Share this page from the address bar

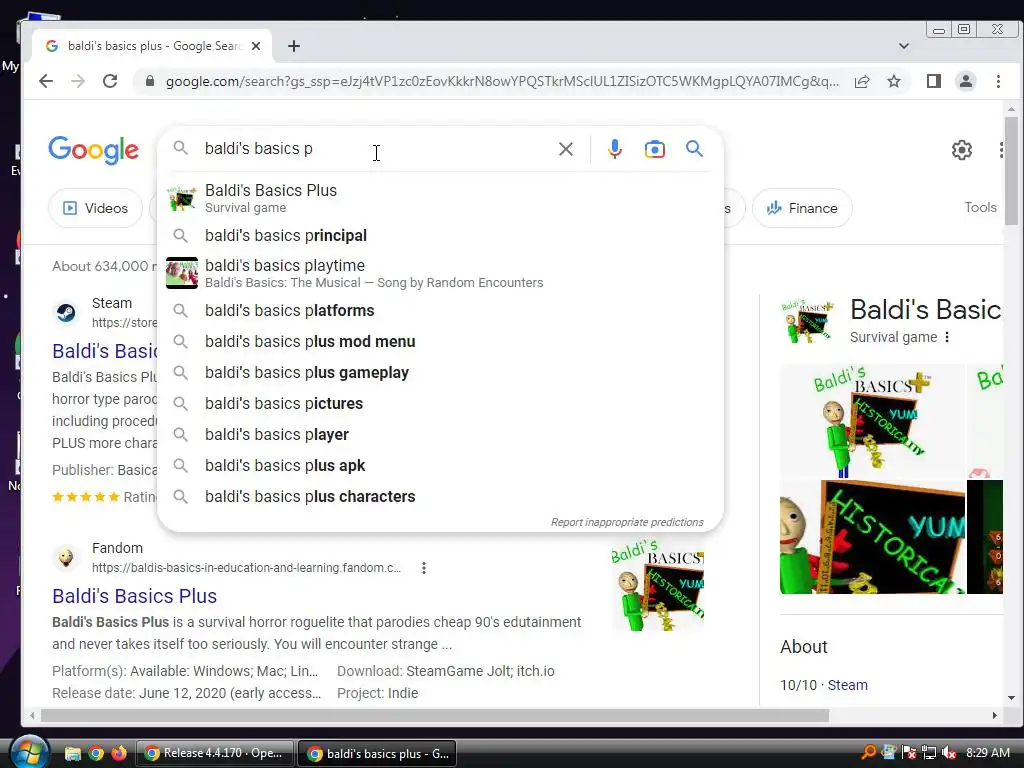pos(862,81)
